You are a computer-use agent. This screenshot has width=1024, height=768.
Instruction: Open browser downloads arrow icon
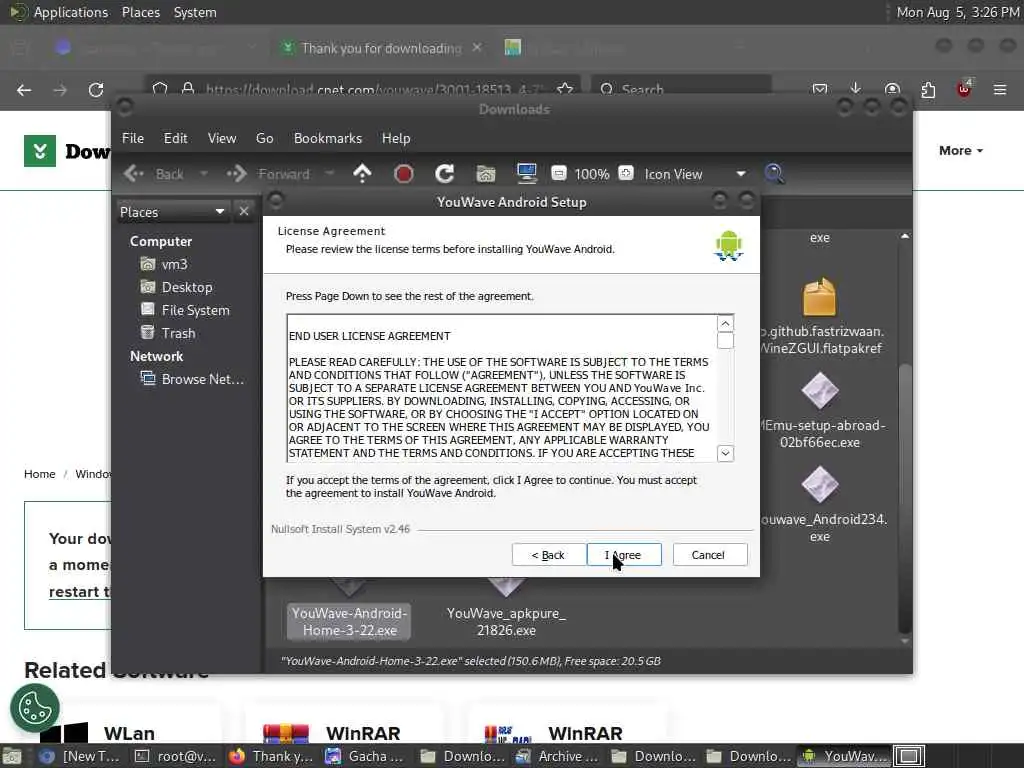[x=856, y=89]
